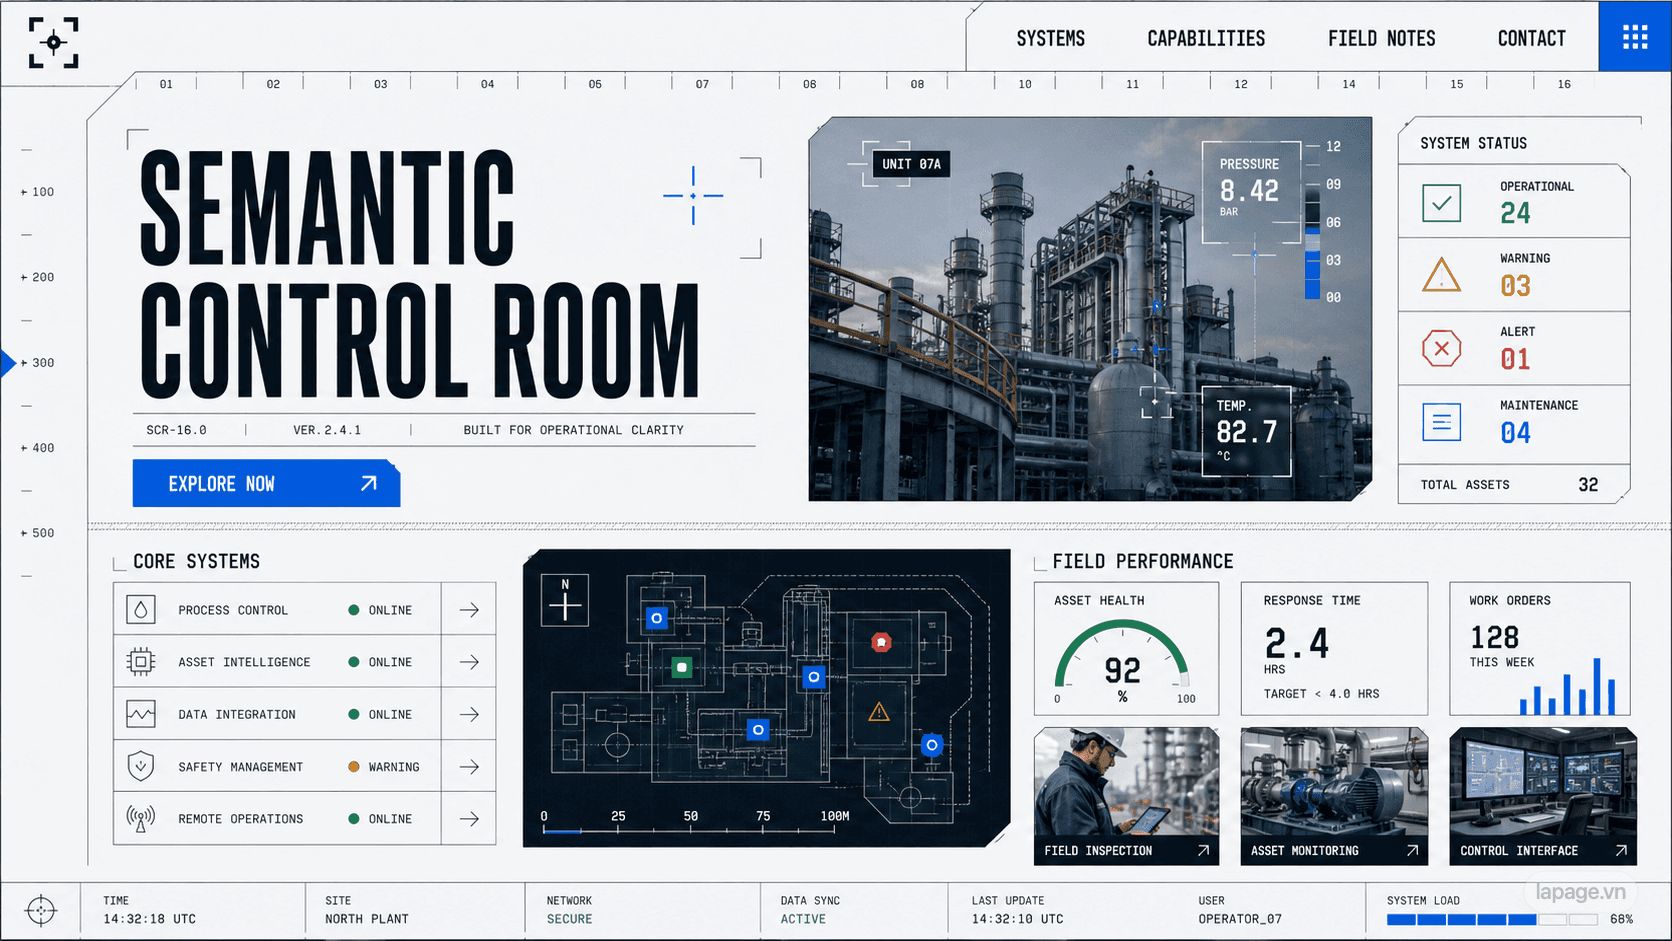Open the Field Inspection thumbnail
The image size is (1672, 941).
tap(1126, 796)
